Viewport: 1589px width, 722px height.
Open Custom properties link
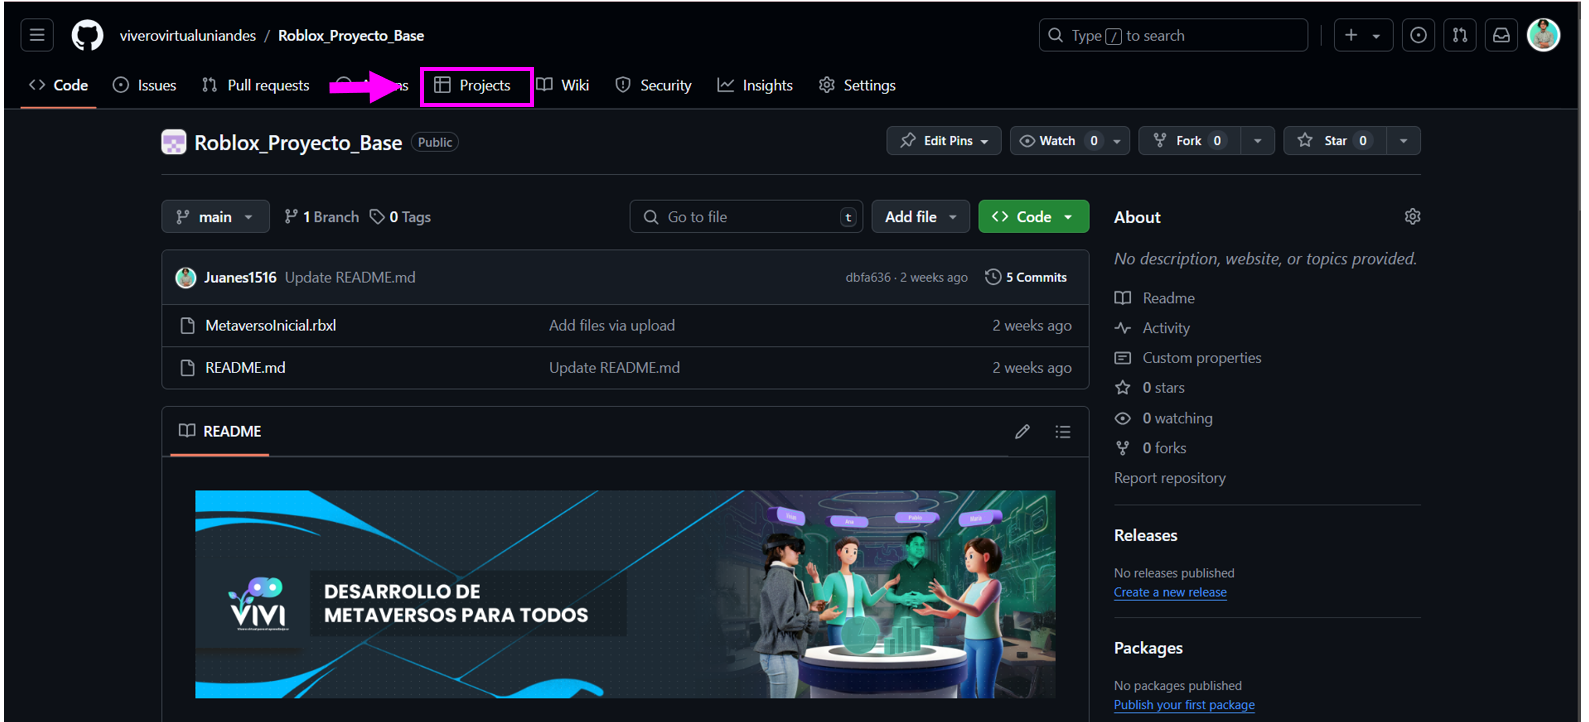(1188, 358)
